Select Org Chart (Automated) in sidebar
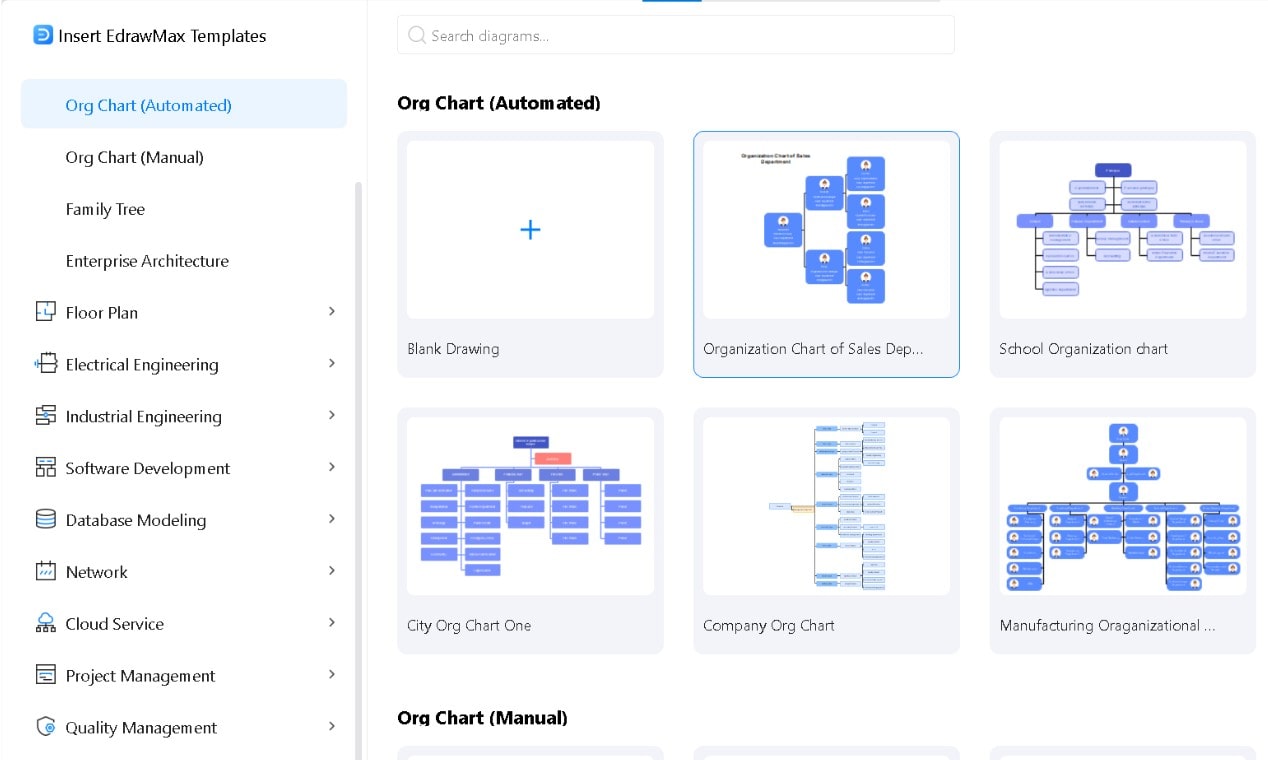This screenshot has width=1268, height=760. (184, 105)
